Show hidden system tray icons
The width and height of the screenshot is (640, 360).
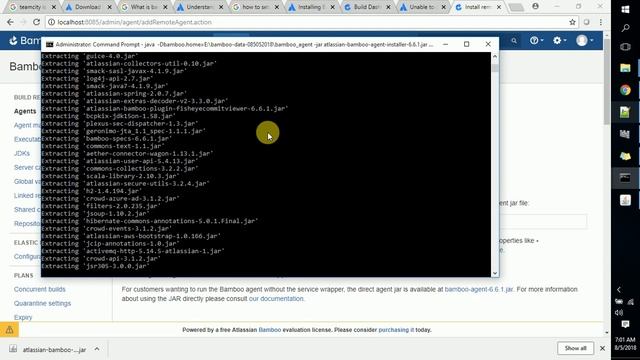619,289
